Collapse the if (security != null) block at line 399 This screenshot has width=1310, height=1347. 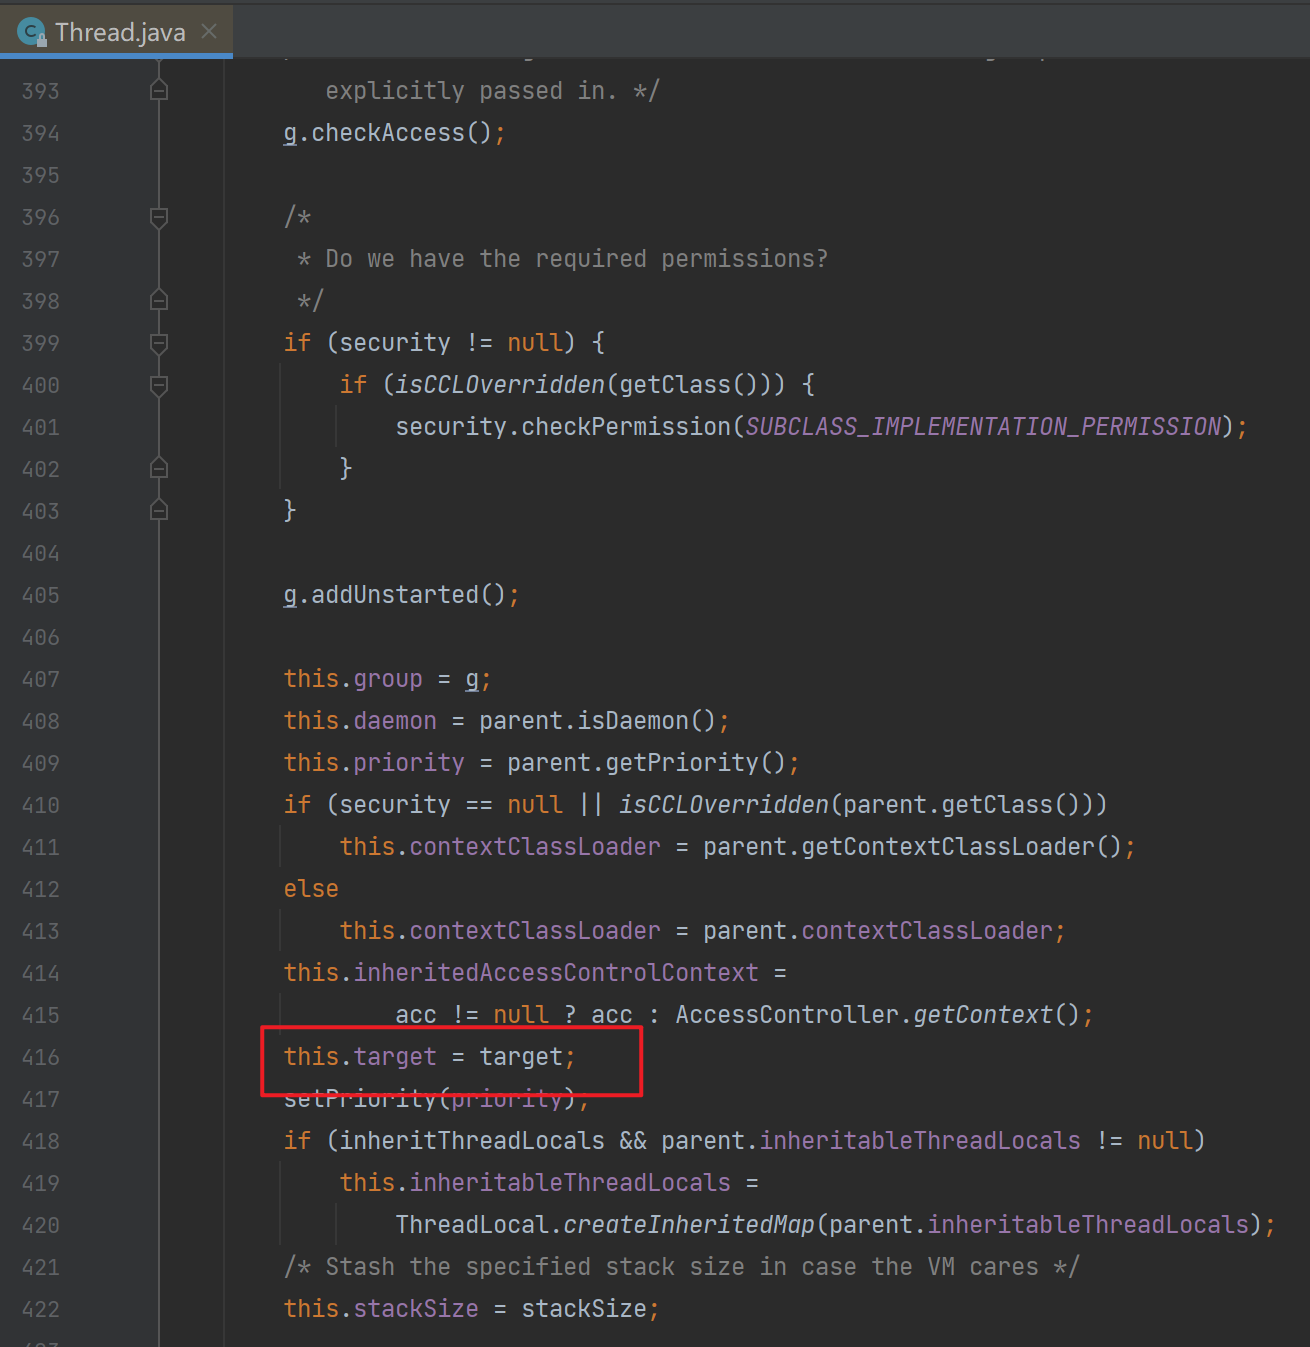click(158, 343)
